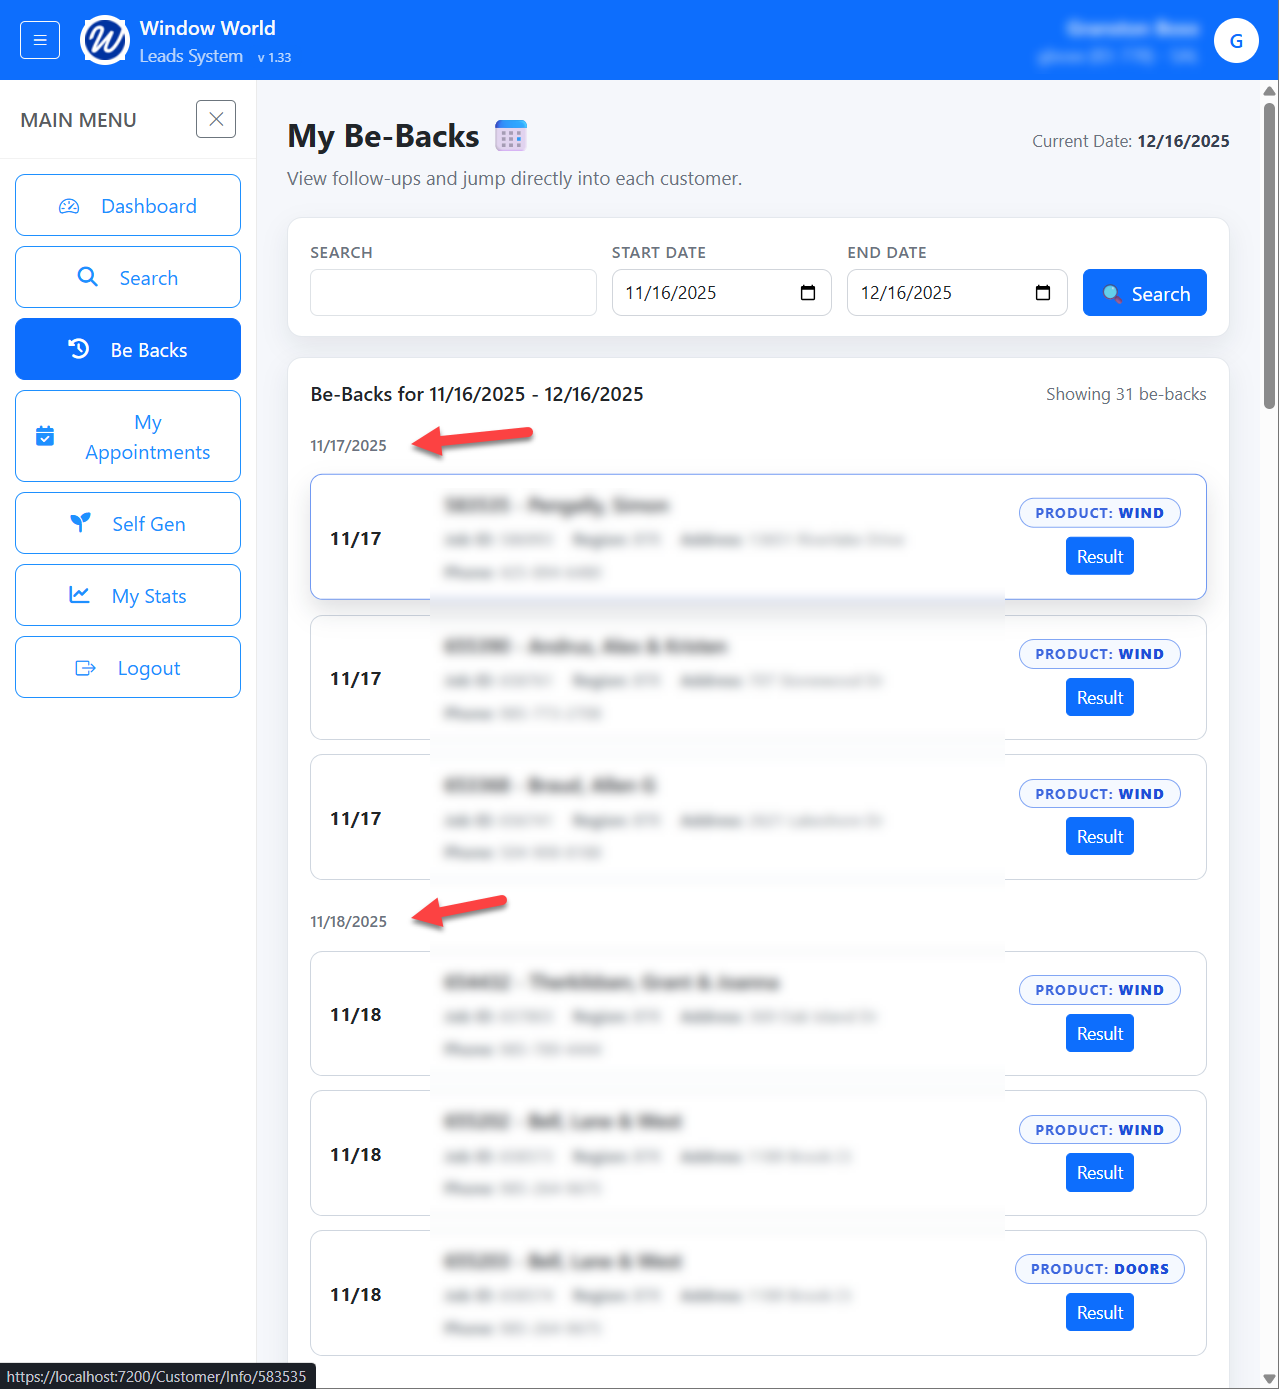Viewport: 1279px width, 1389px height.
Task: Close the main menu sidebar
Action: [216, 119]
